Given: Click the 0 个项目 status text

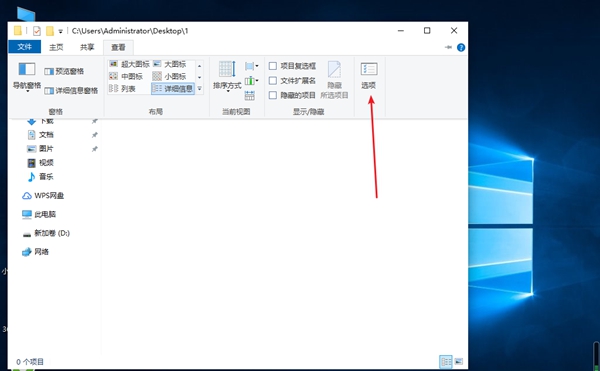Looking at the screenshot, I should coord(30,362).
